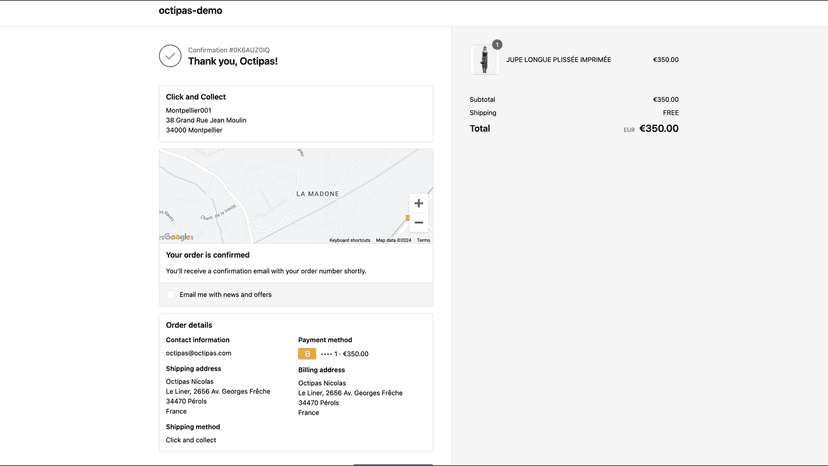Click the orange payment card icon
This screenshot has height=466, width=828.
click(307, 354)
